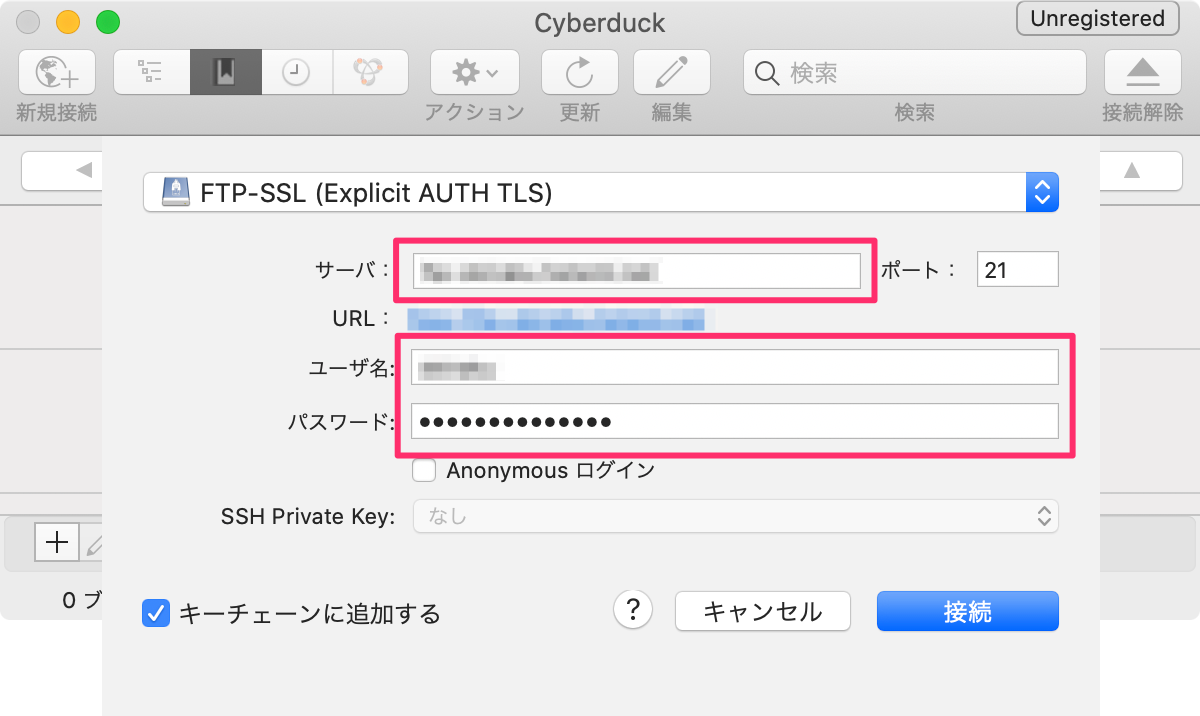Focus the search field in the toolbar
Screen dimensions: 1200x716
pyautogui.click(x=914, y=72)
